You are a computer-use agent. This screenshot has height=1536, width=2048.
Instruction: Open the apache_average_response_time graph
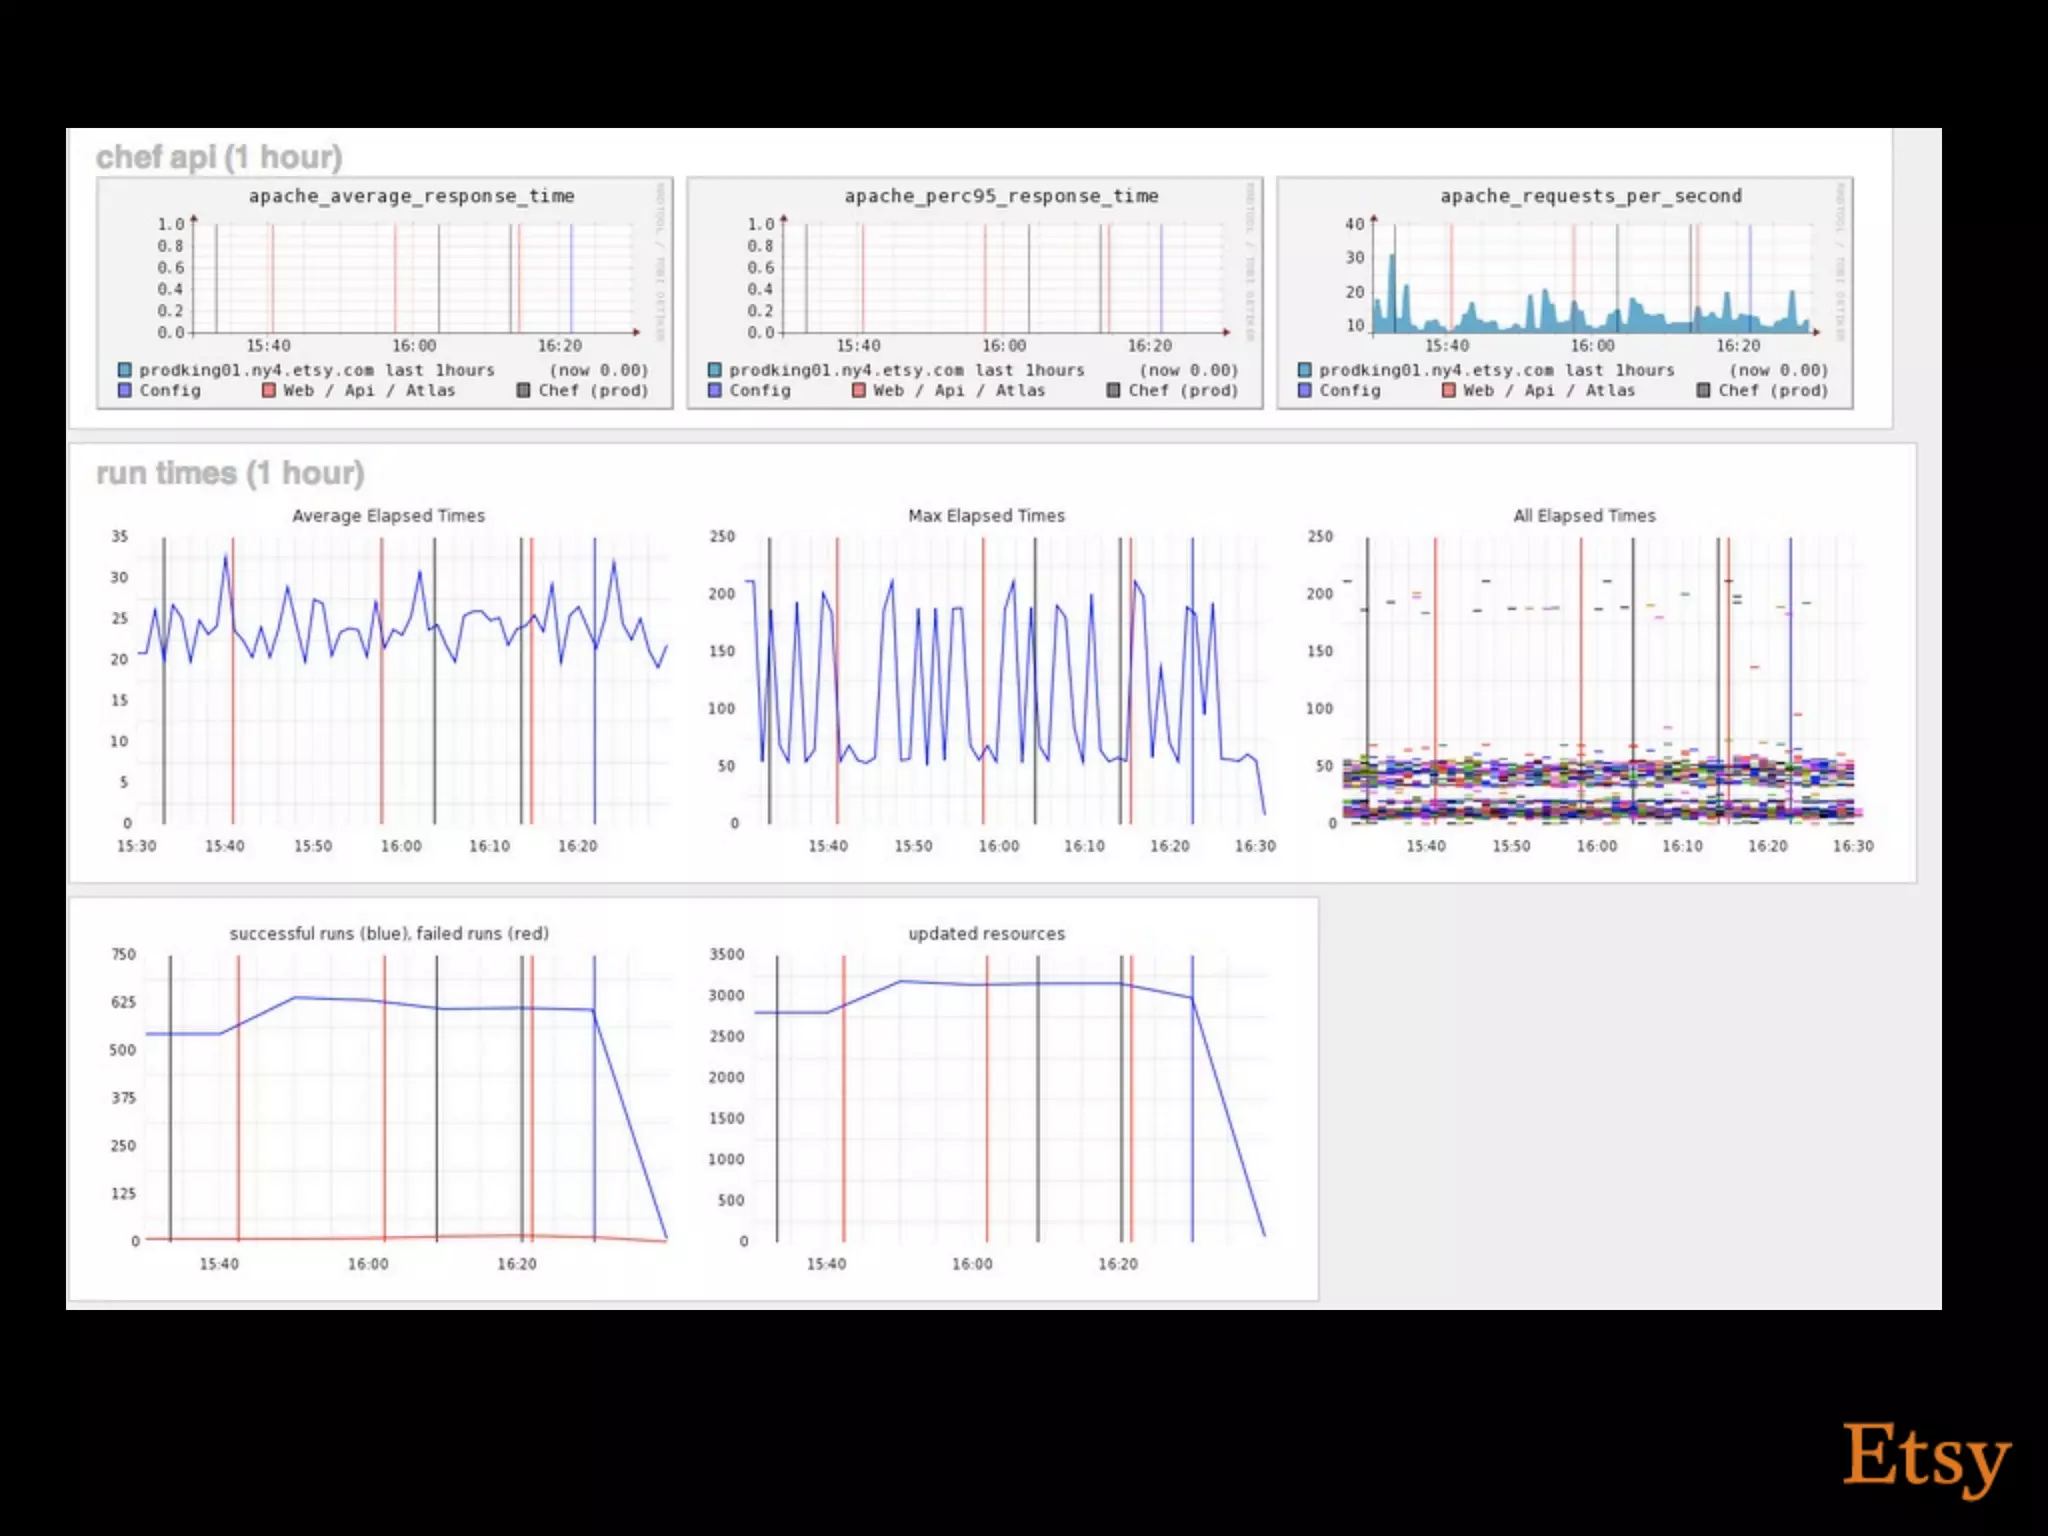412,277
